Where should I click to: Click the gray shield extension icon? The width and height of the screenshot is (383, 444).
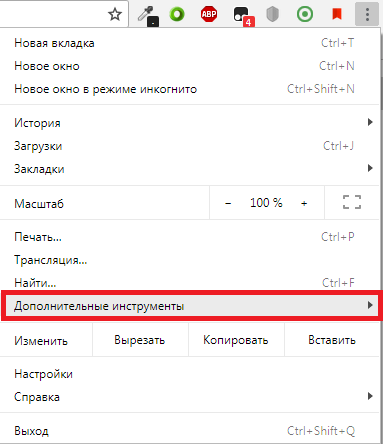(272, 14)
